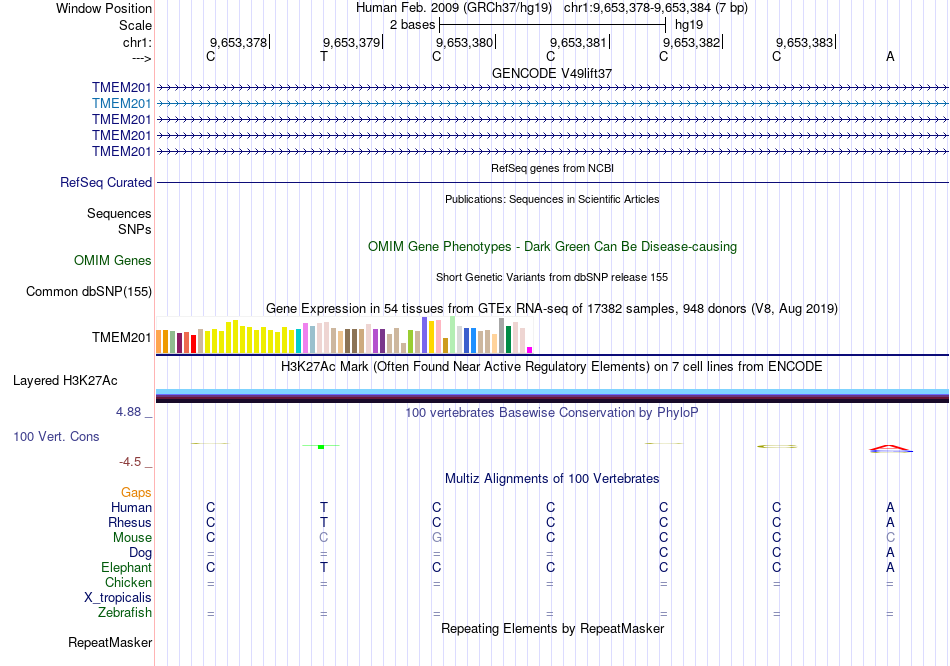Click the 9,653,382 coordinate on the ruler
The image size is (950, 666).
pos(691,42)
